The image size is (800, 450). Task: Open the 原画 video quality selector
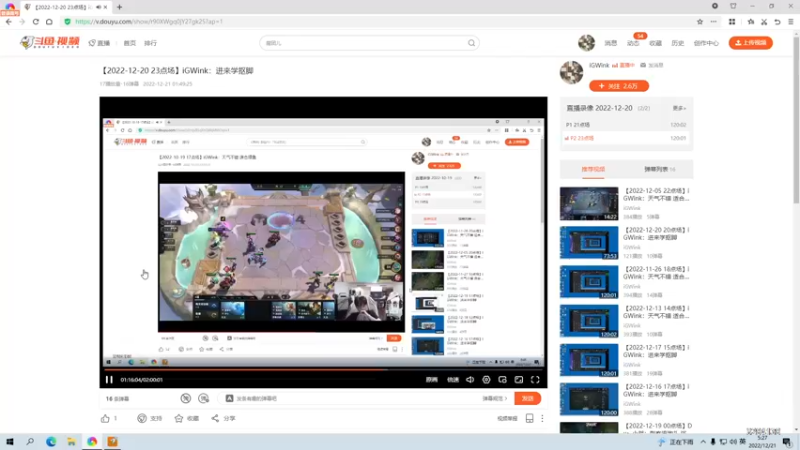coord(432,380)
